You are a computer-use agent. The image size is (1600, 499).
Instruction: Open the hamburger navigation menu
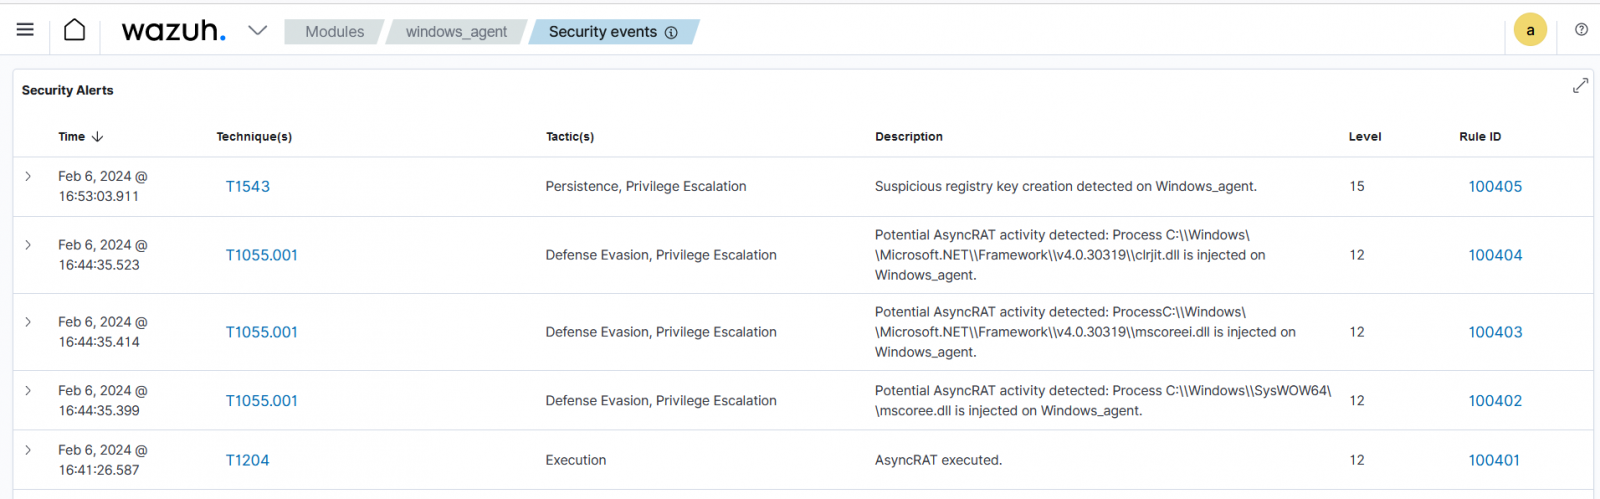25,30
